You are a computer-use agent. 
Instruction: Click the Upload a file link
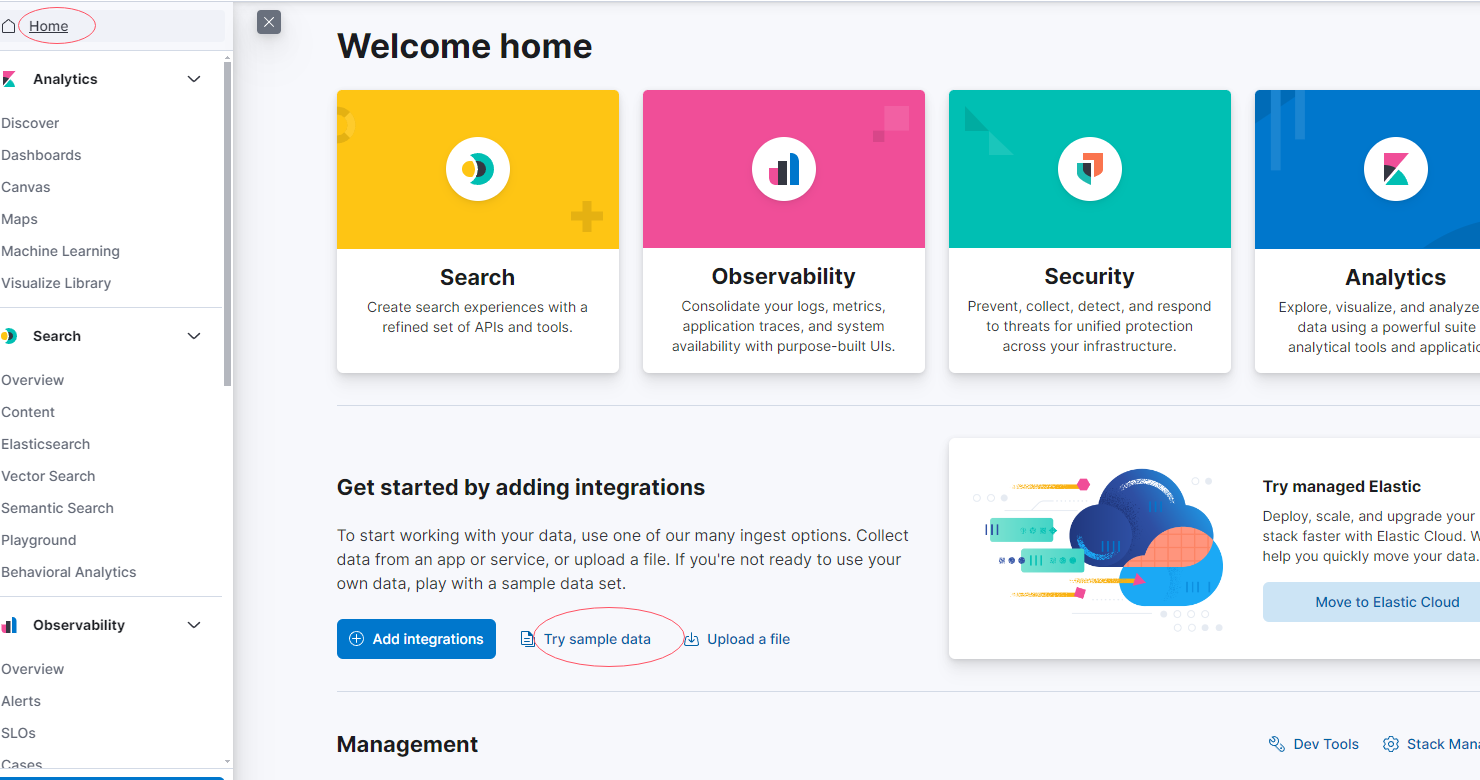[x=748, y=639]
